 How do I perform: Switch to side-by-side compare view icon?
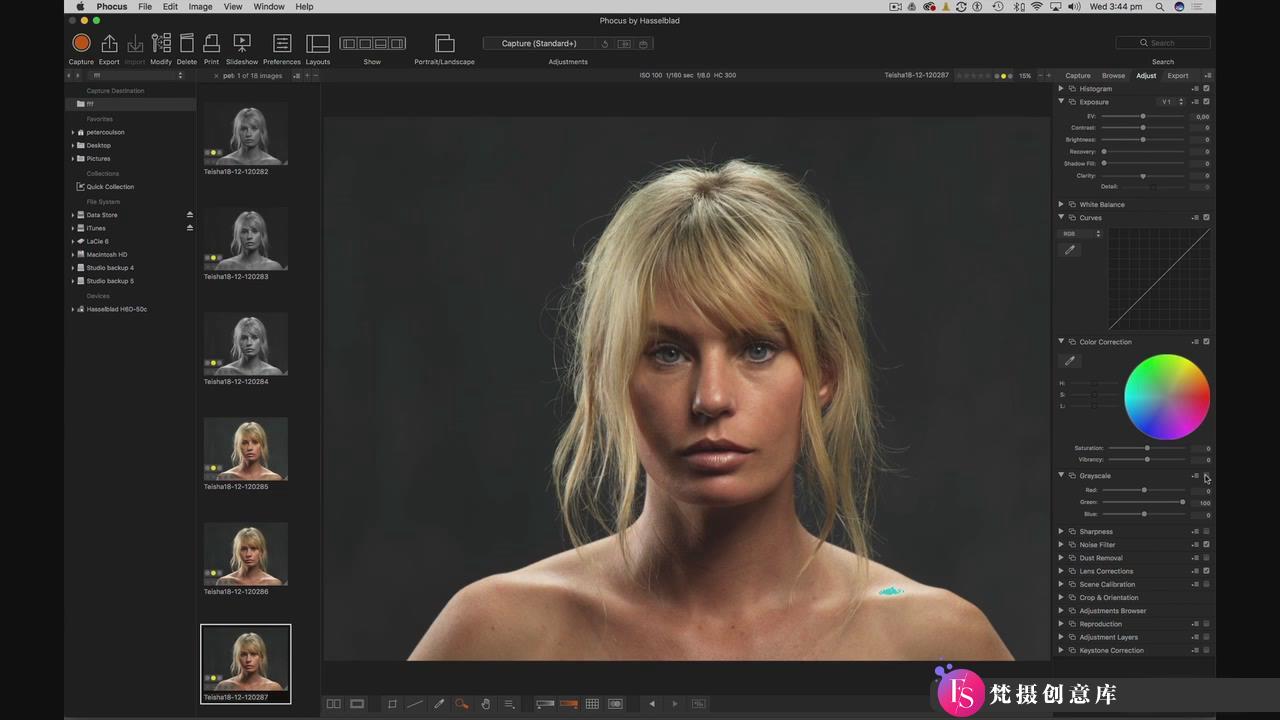[334, 704]
